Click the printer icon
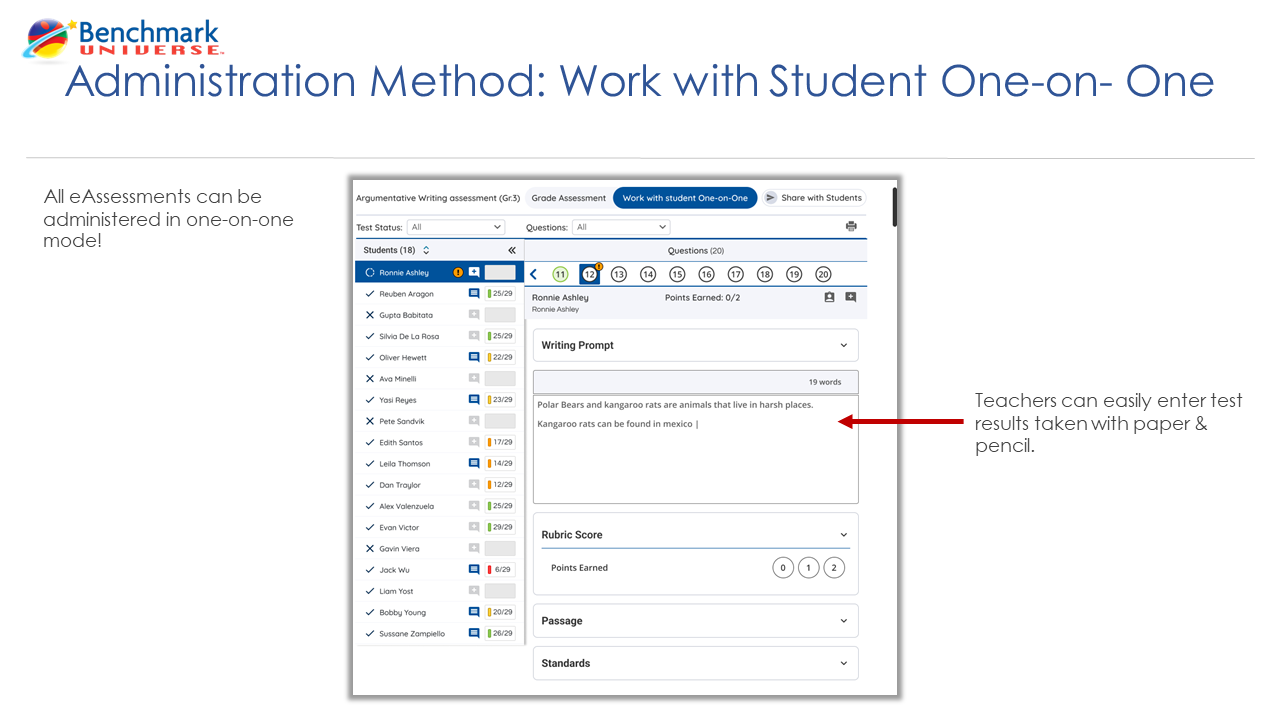Viewport: 1280px width, 720px height. (851, 227)
